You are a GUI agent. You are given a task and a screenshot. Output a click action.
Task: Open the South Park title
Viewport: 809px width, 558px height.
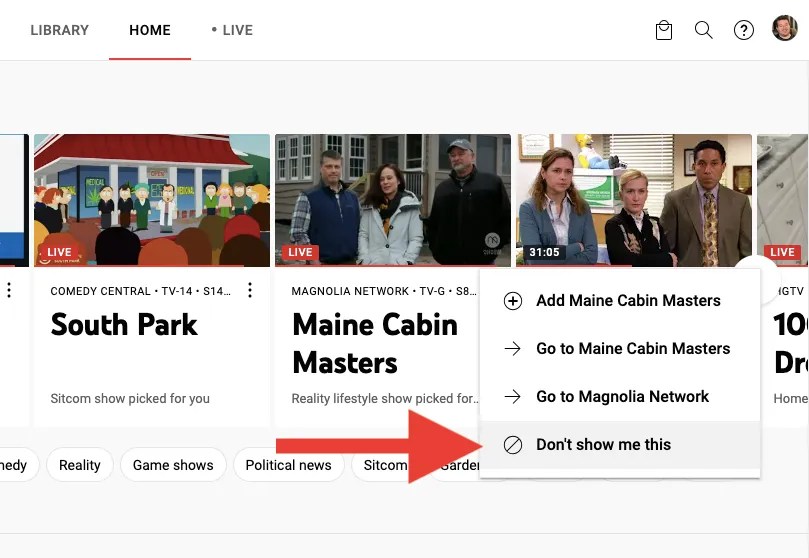click(124, 325)
